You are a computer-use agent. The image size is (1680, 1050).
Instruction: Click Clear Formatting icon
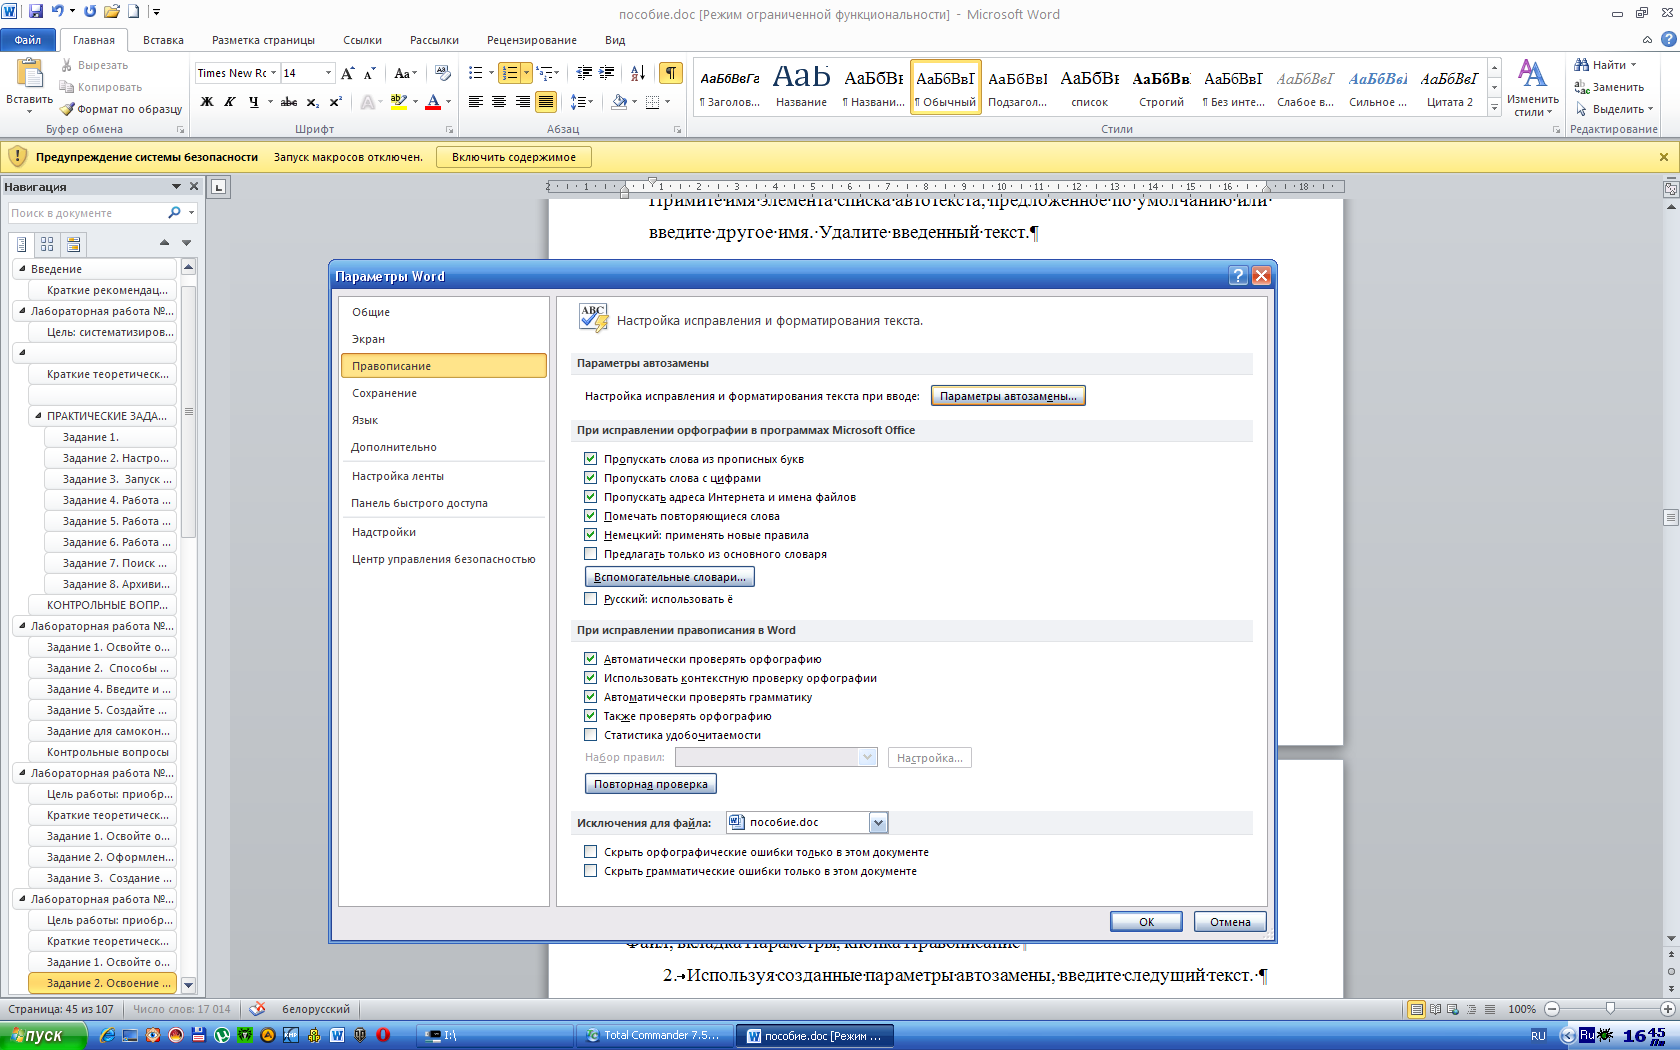click(x=443, y=73)
